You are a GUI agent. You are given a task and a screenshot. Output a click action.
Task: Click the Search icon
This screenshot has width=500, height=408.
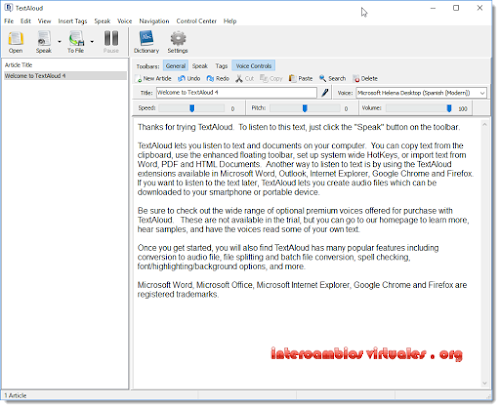click(x=333, y=79)
